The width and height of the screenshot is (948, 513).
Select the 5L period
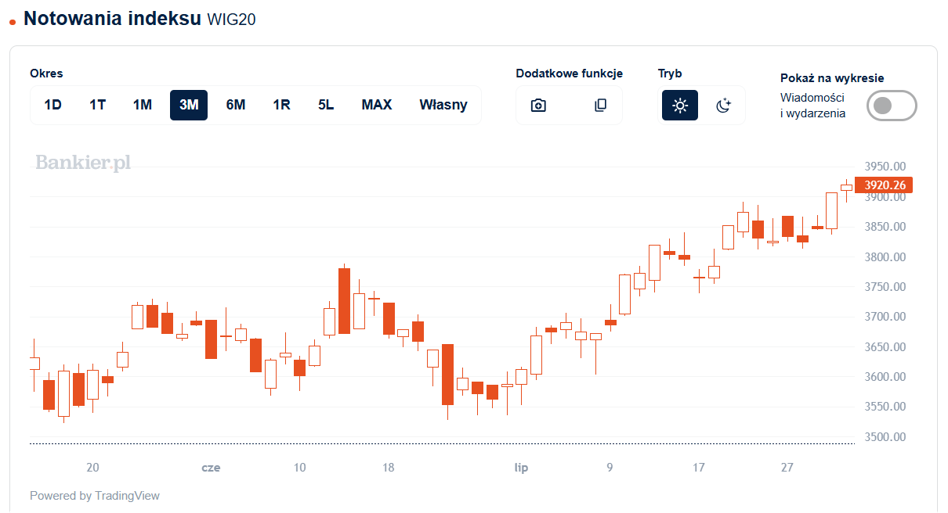pos(326,105)
